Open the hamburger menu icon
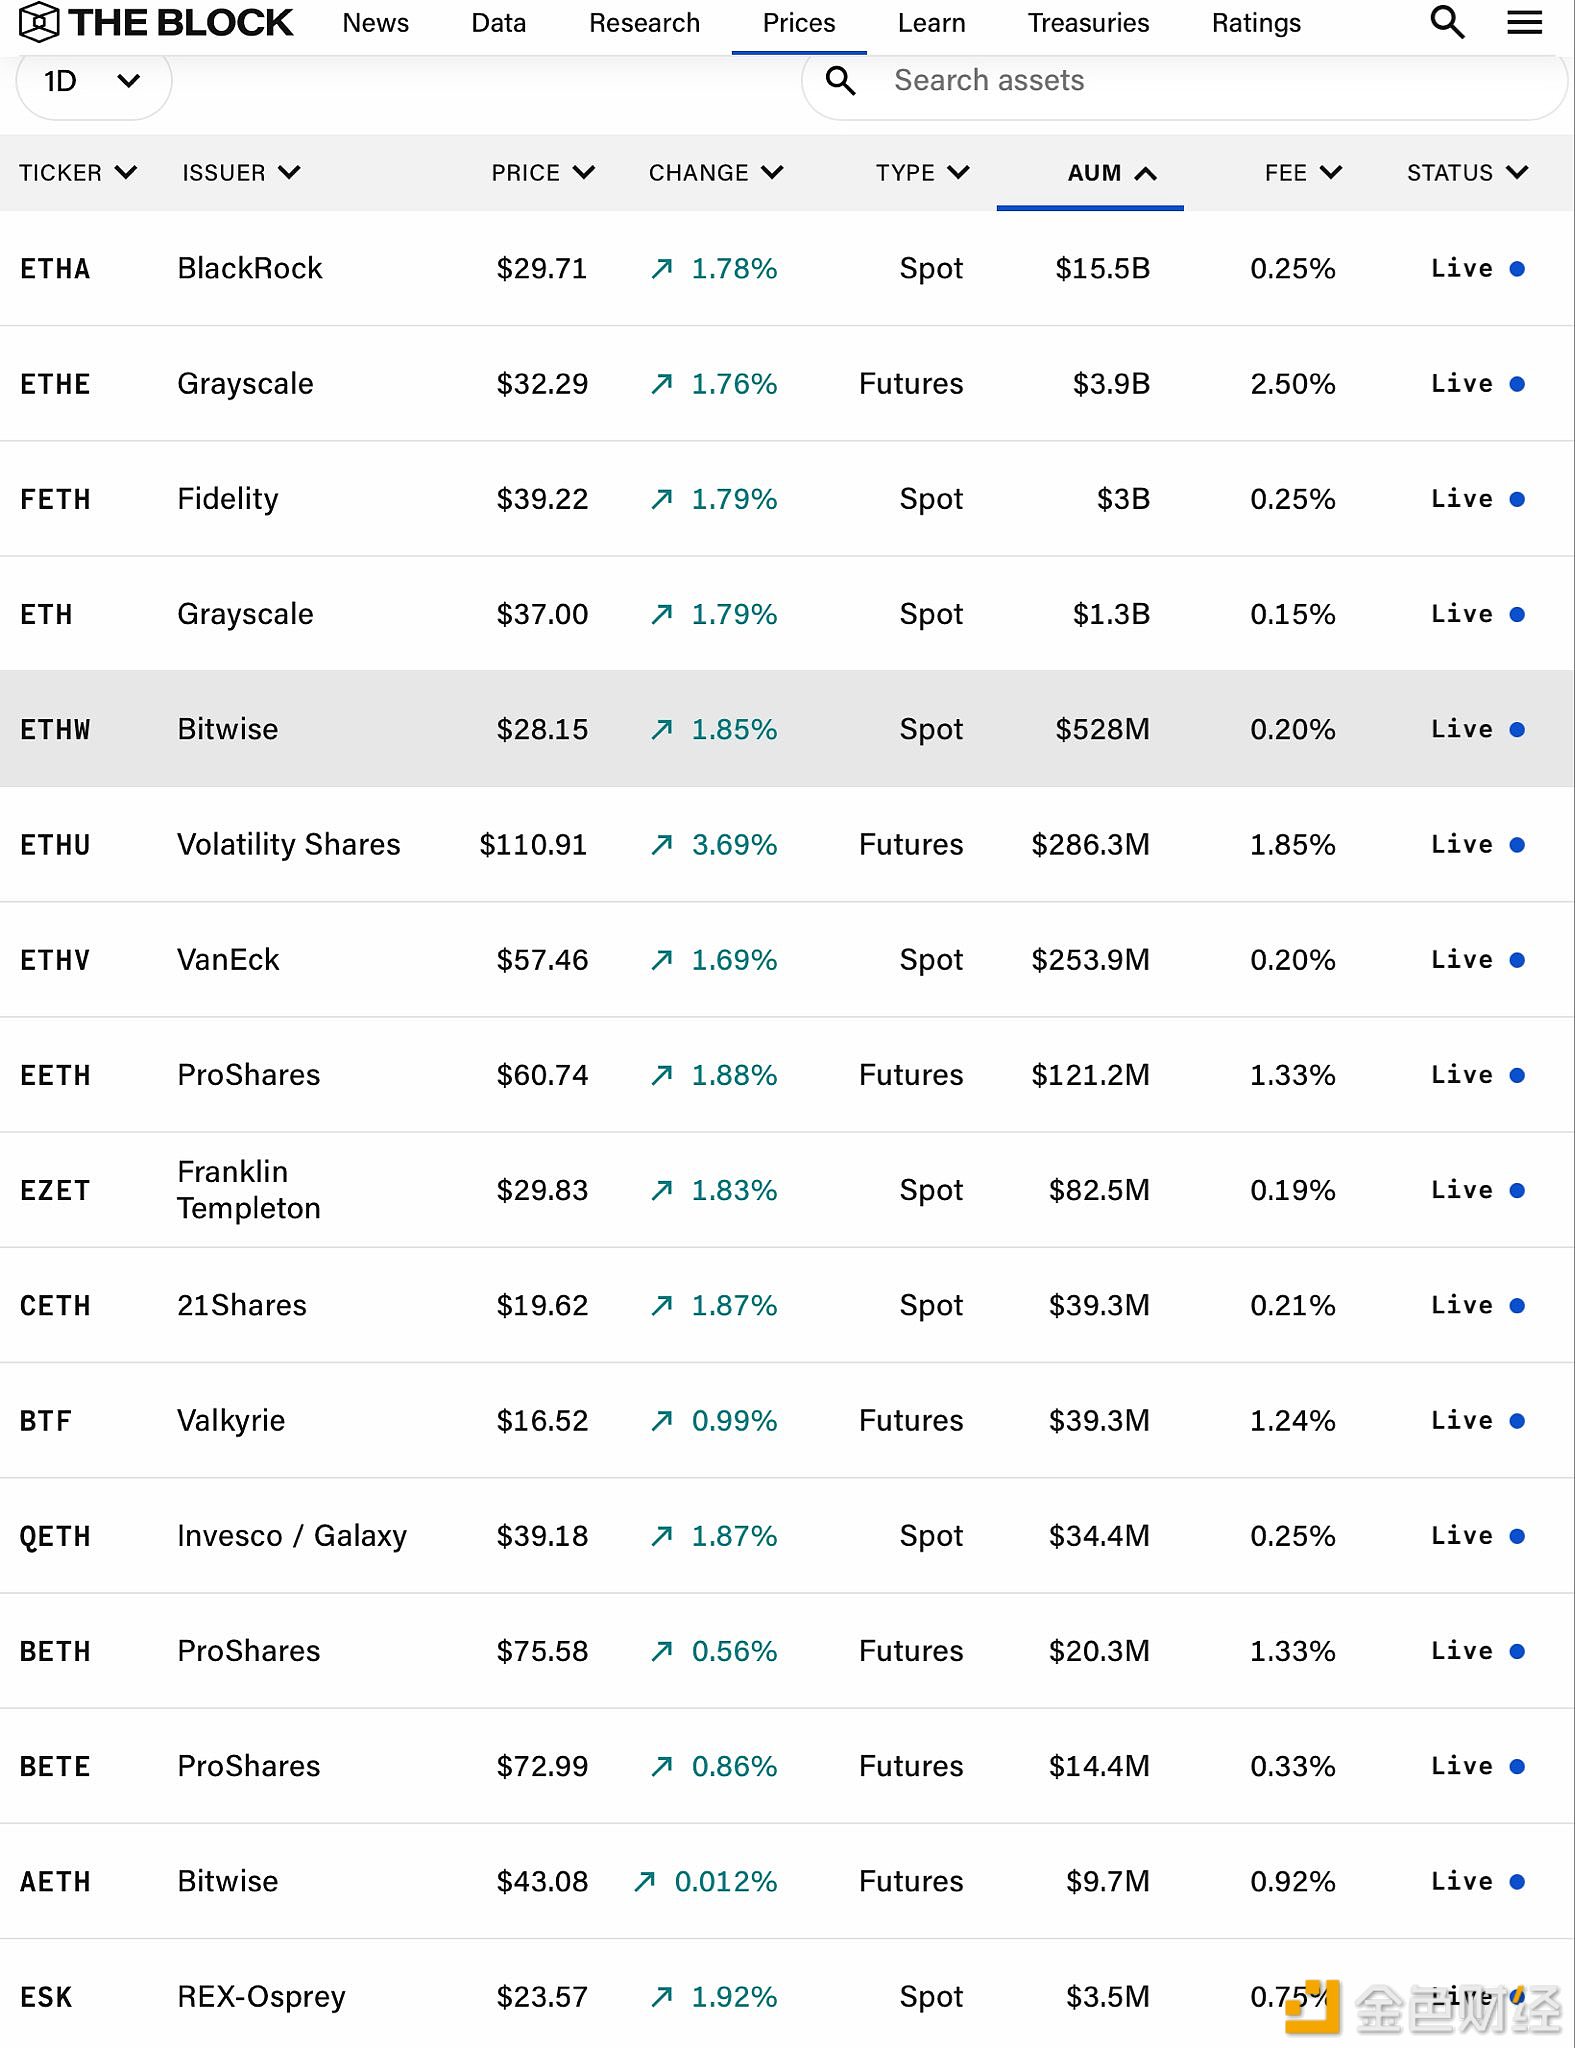 1524,22
